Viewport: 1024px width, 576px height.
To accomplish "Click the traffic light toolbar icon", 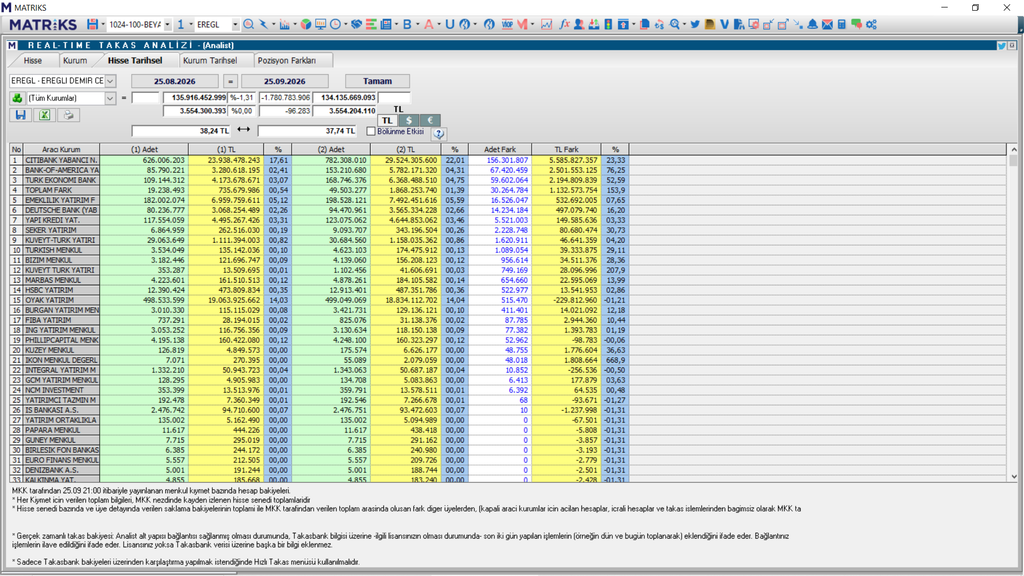I will click(608, 24).
